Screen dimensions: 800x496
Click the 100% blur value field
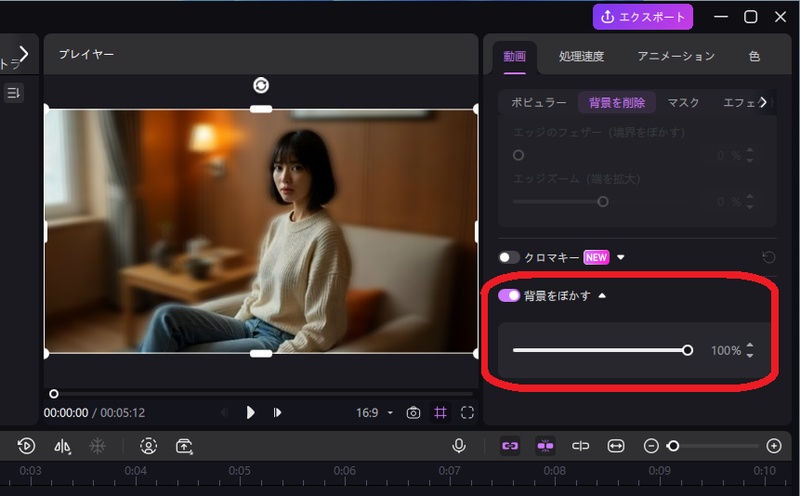tap(726, 351)
